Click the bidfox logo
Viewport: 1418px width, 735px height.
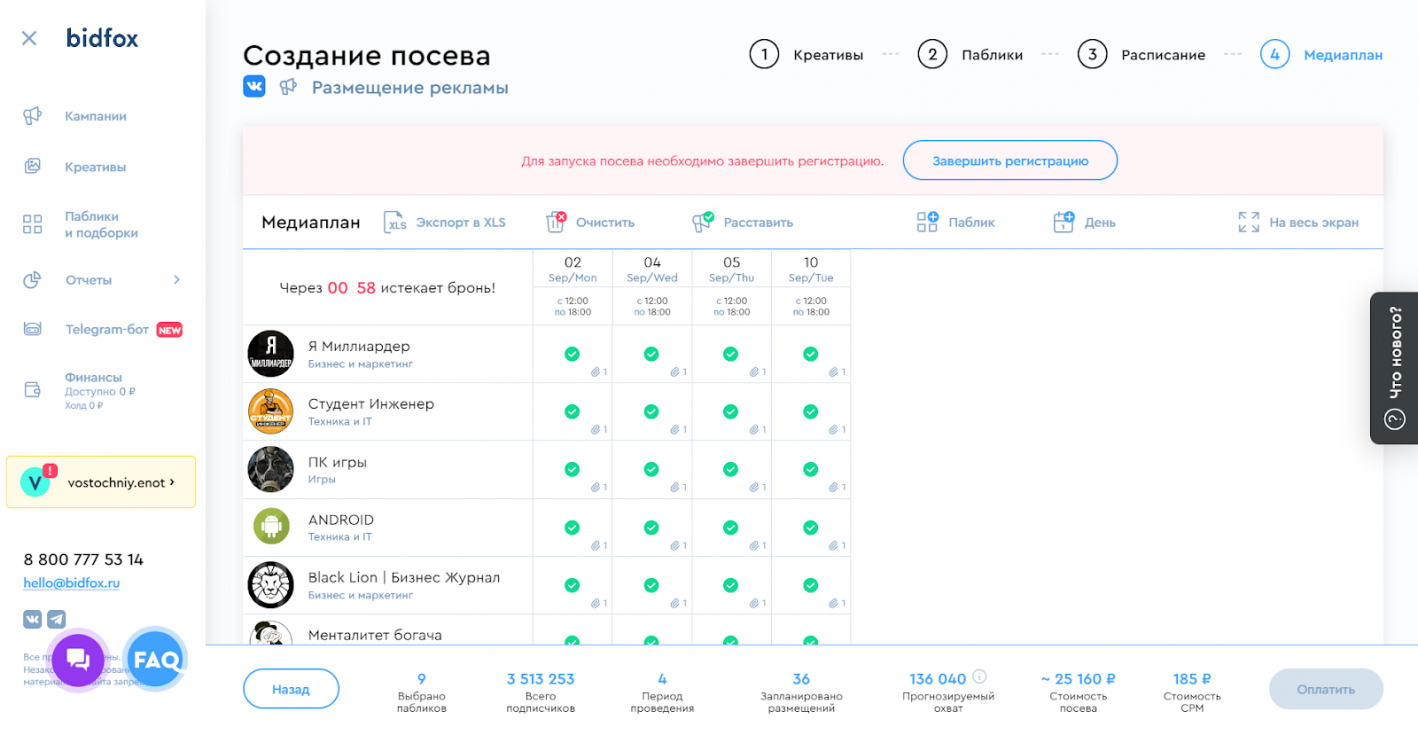tap(102, 38)
